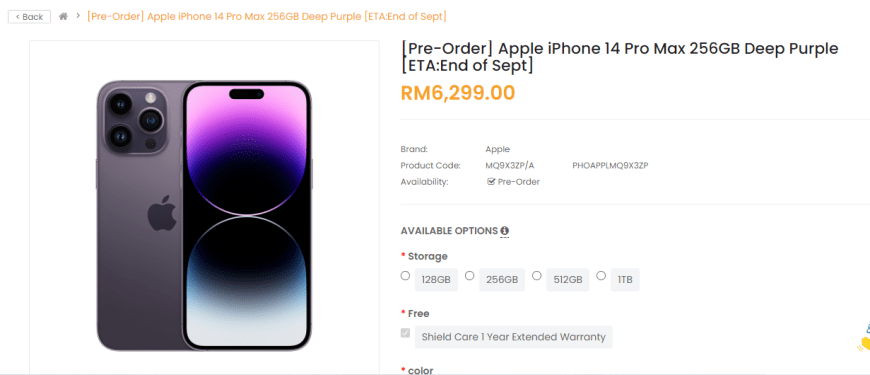Screen dimensions: 870x375
Task: Select the 128GB storage radio button
Action: (x=405, y=275)
